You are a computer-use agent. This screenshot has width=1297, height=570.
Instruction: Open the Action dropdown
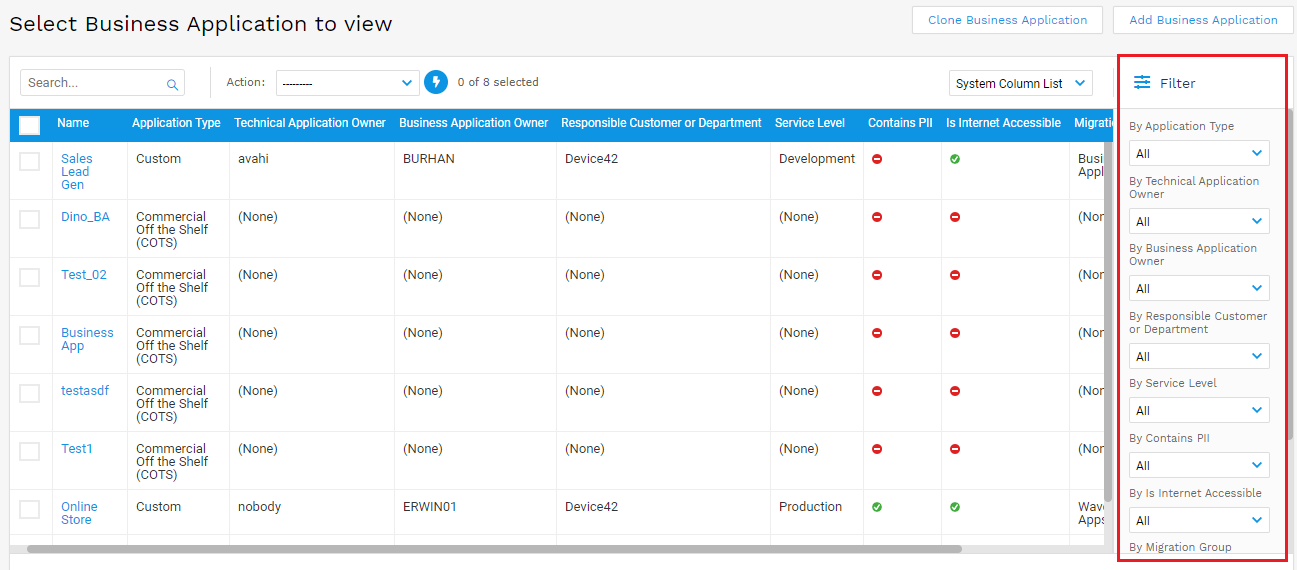(x=347, y=83)
